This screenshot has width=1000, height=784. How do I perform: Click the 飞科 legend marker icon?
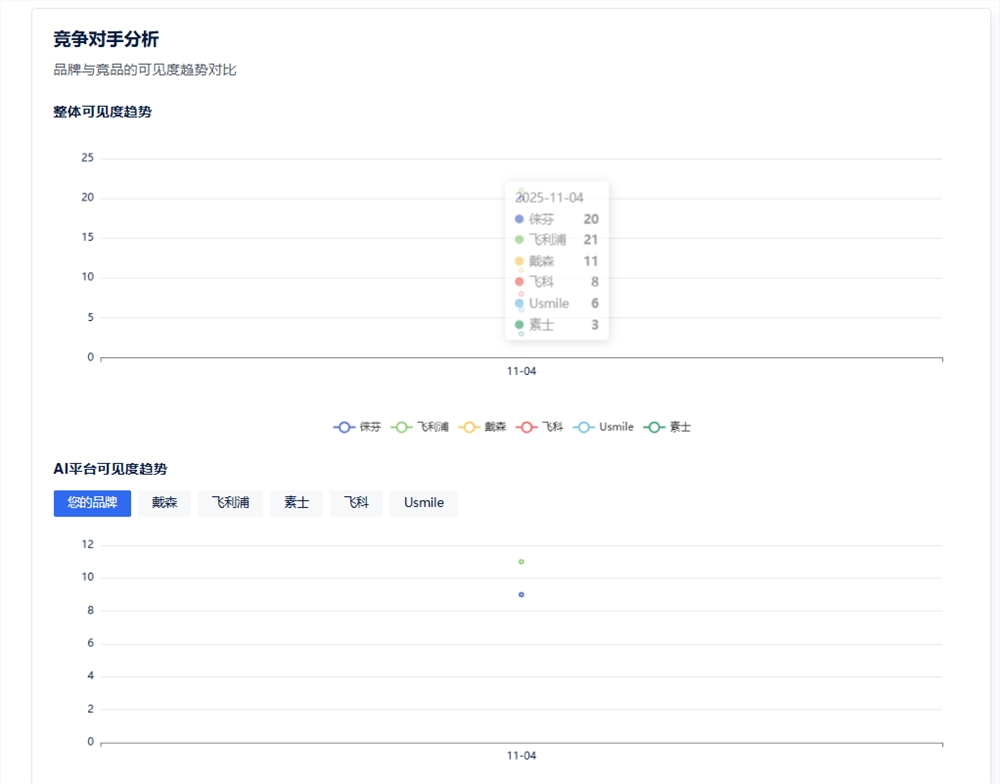527,426
